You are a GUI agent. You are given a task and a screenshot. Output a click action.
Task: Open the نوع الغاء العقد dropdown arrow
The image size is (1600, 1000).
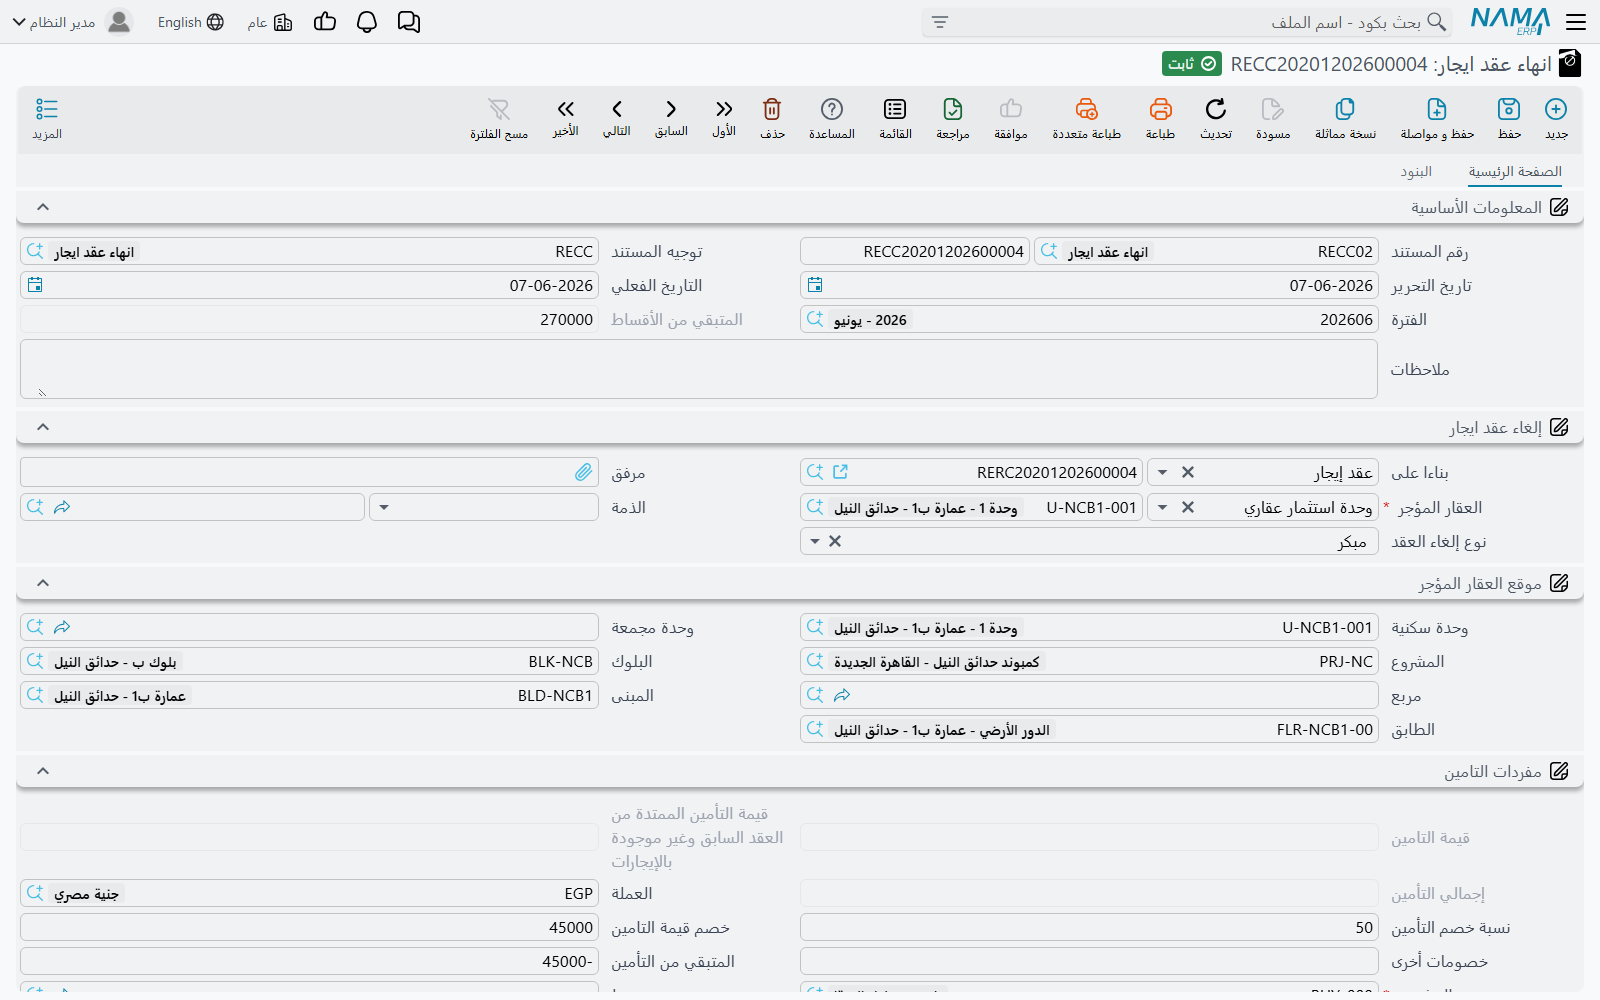[815, 542]
